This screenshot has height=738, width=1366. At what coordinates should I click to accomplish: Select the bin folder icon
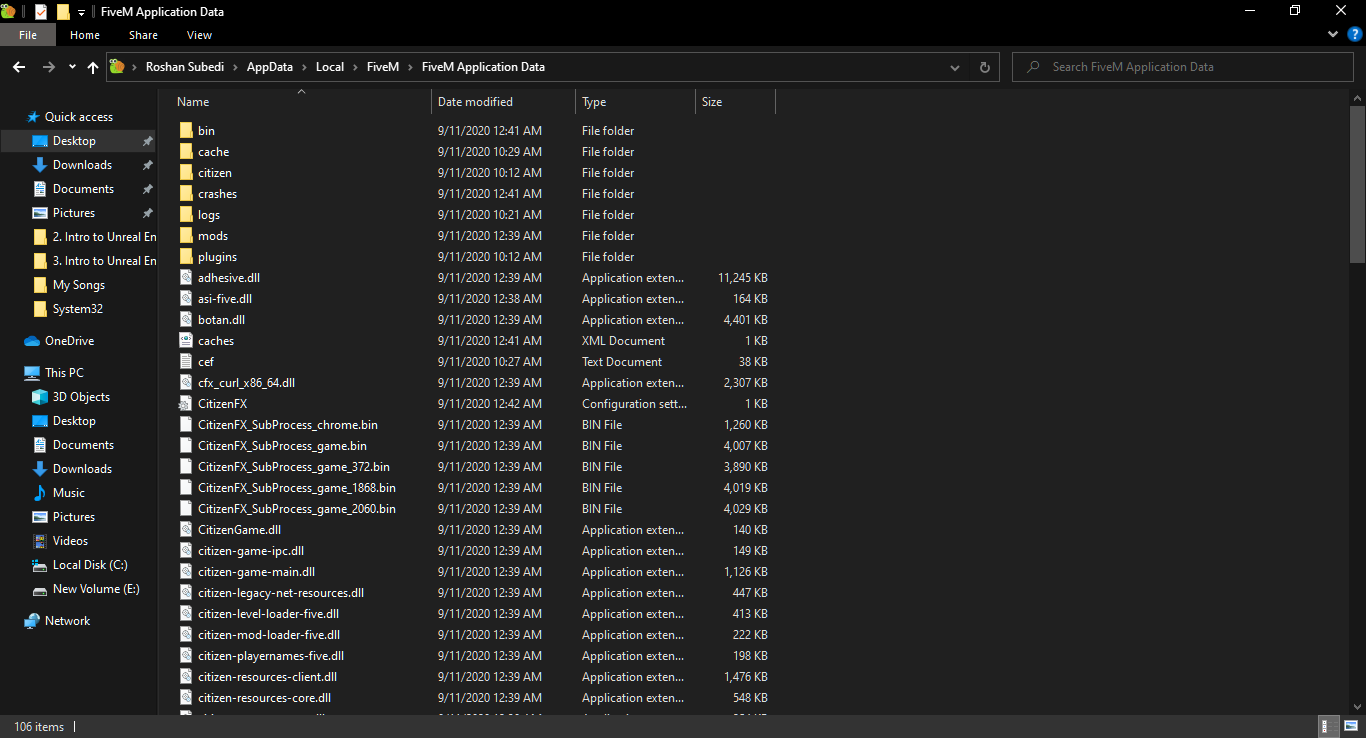point(186,131)
